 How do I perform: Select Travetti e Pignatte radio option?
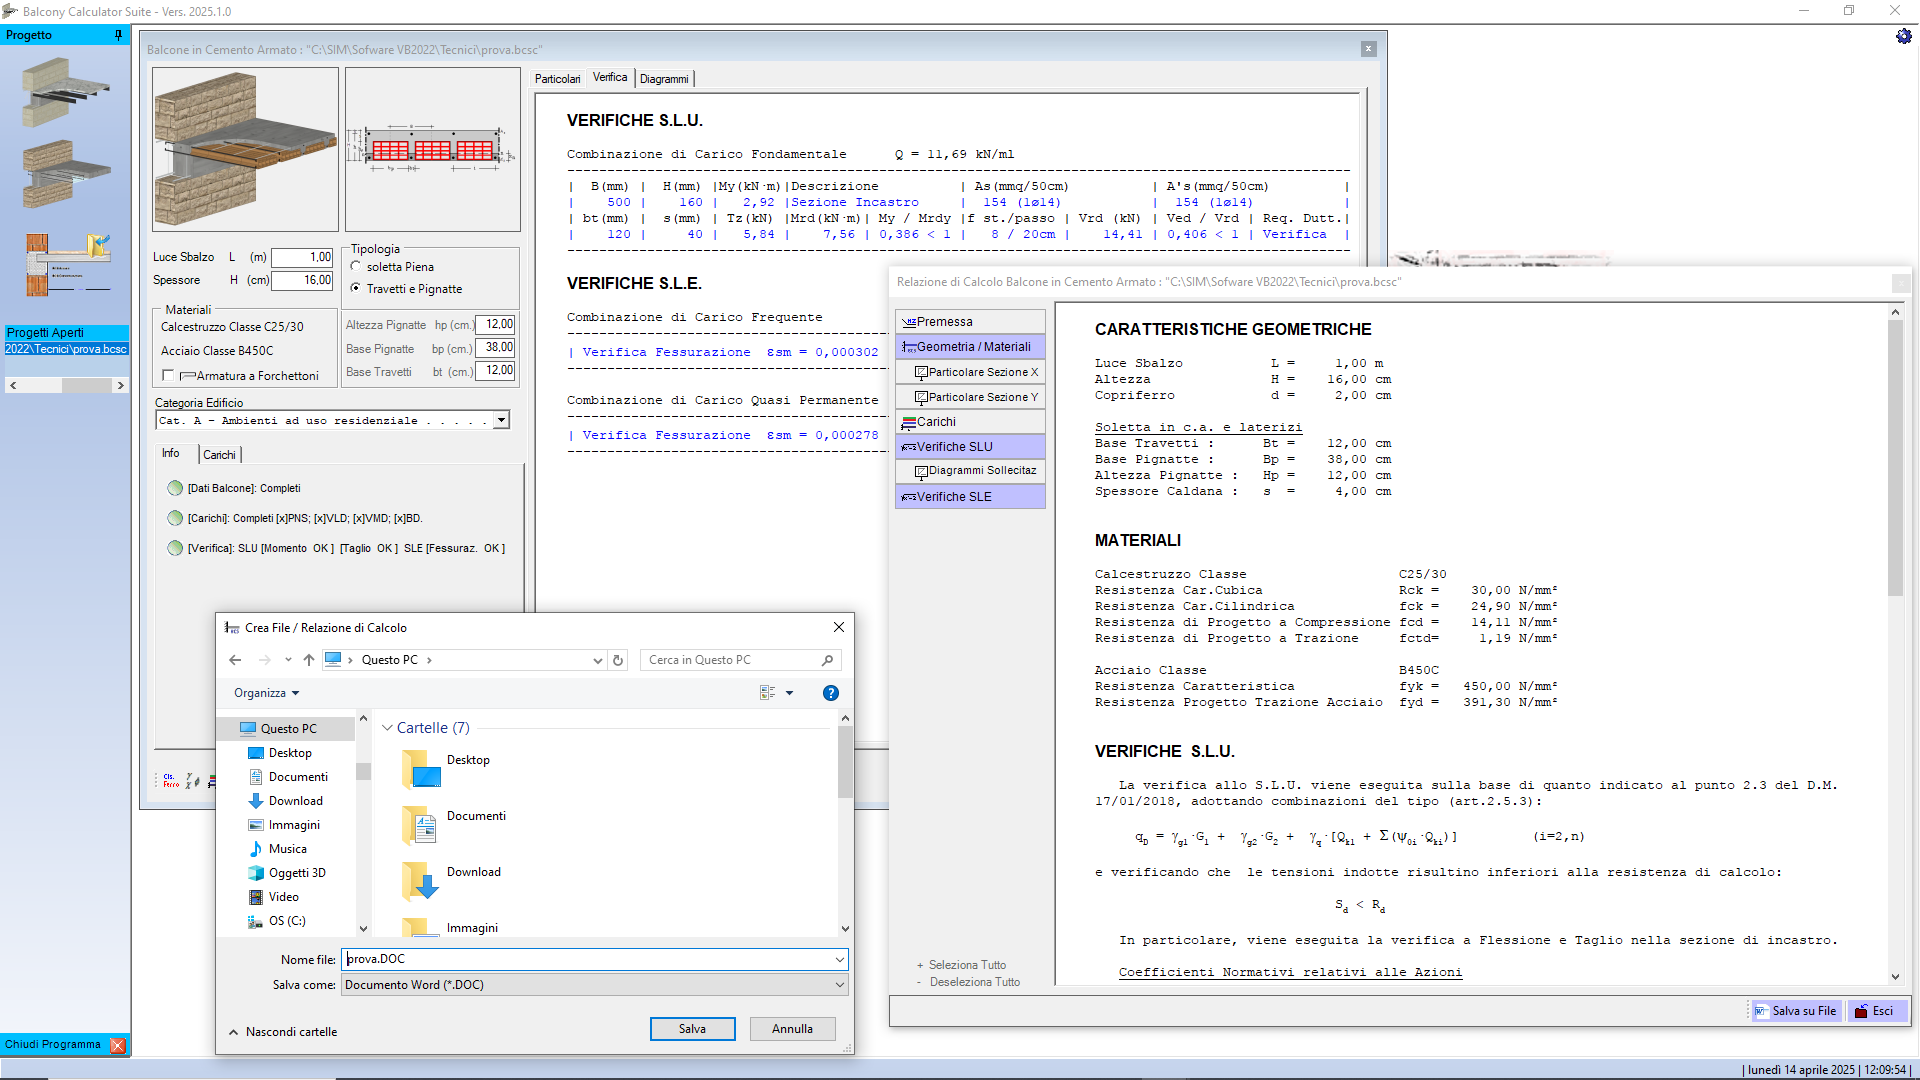356,288
